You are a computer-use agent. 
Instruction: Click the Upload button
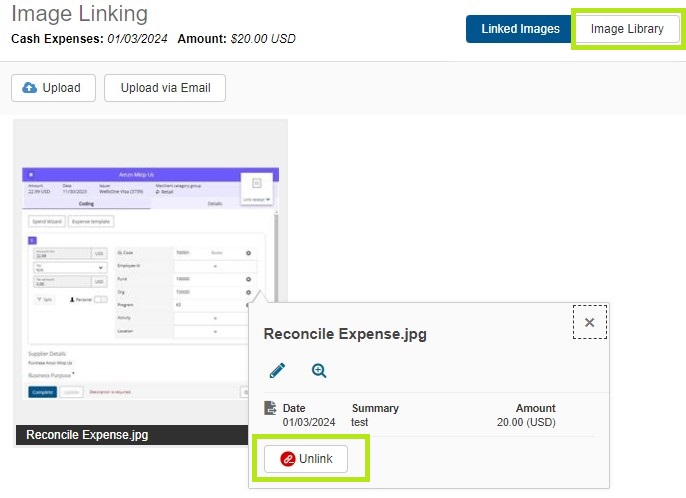(52, 88)
